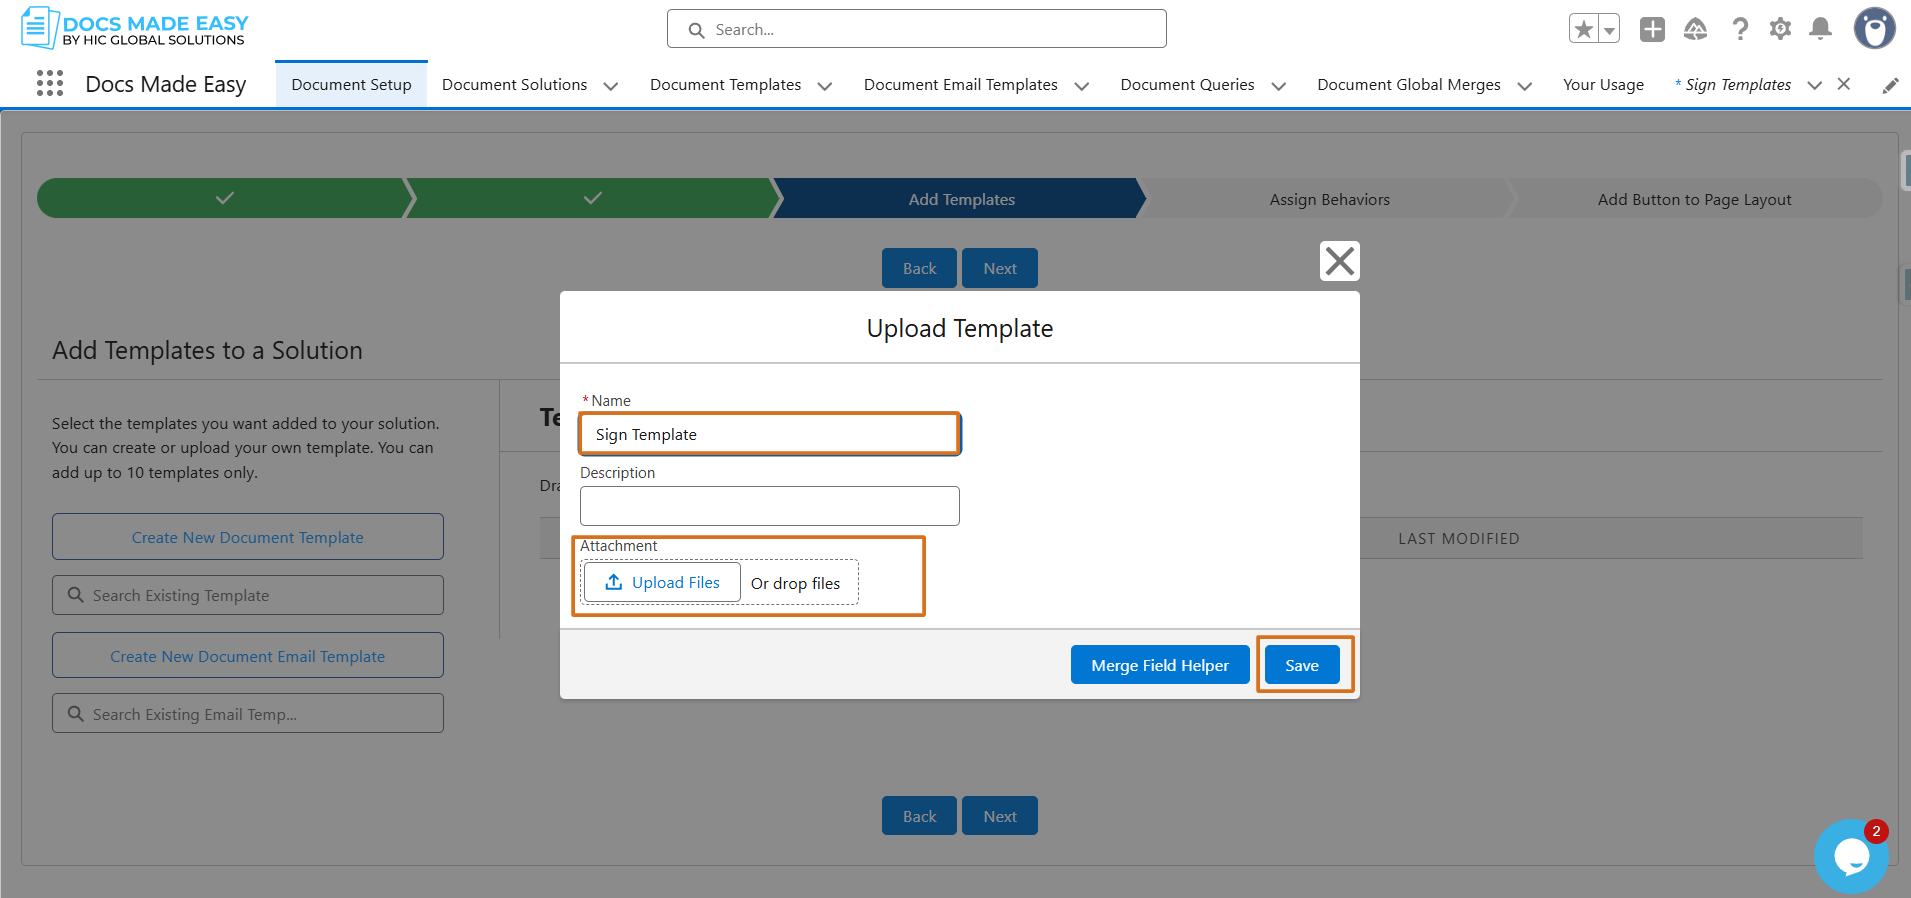Screen dimensions: 1911x898
Task: Open the user profile avatar
Action: [x=1874, y=29]
